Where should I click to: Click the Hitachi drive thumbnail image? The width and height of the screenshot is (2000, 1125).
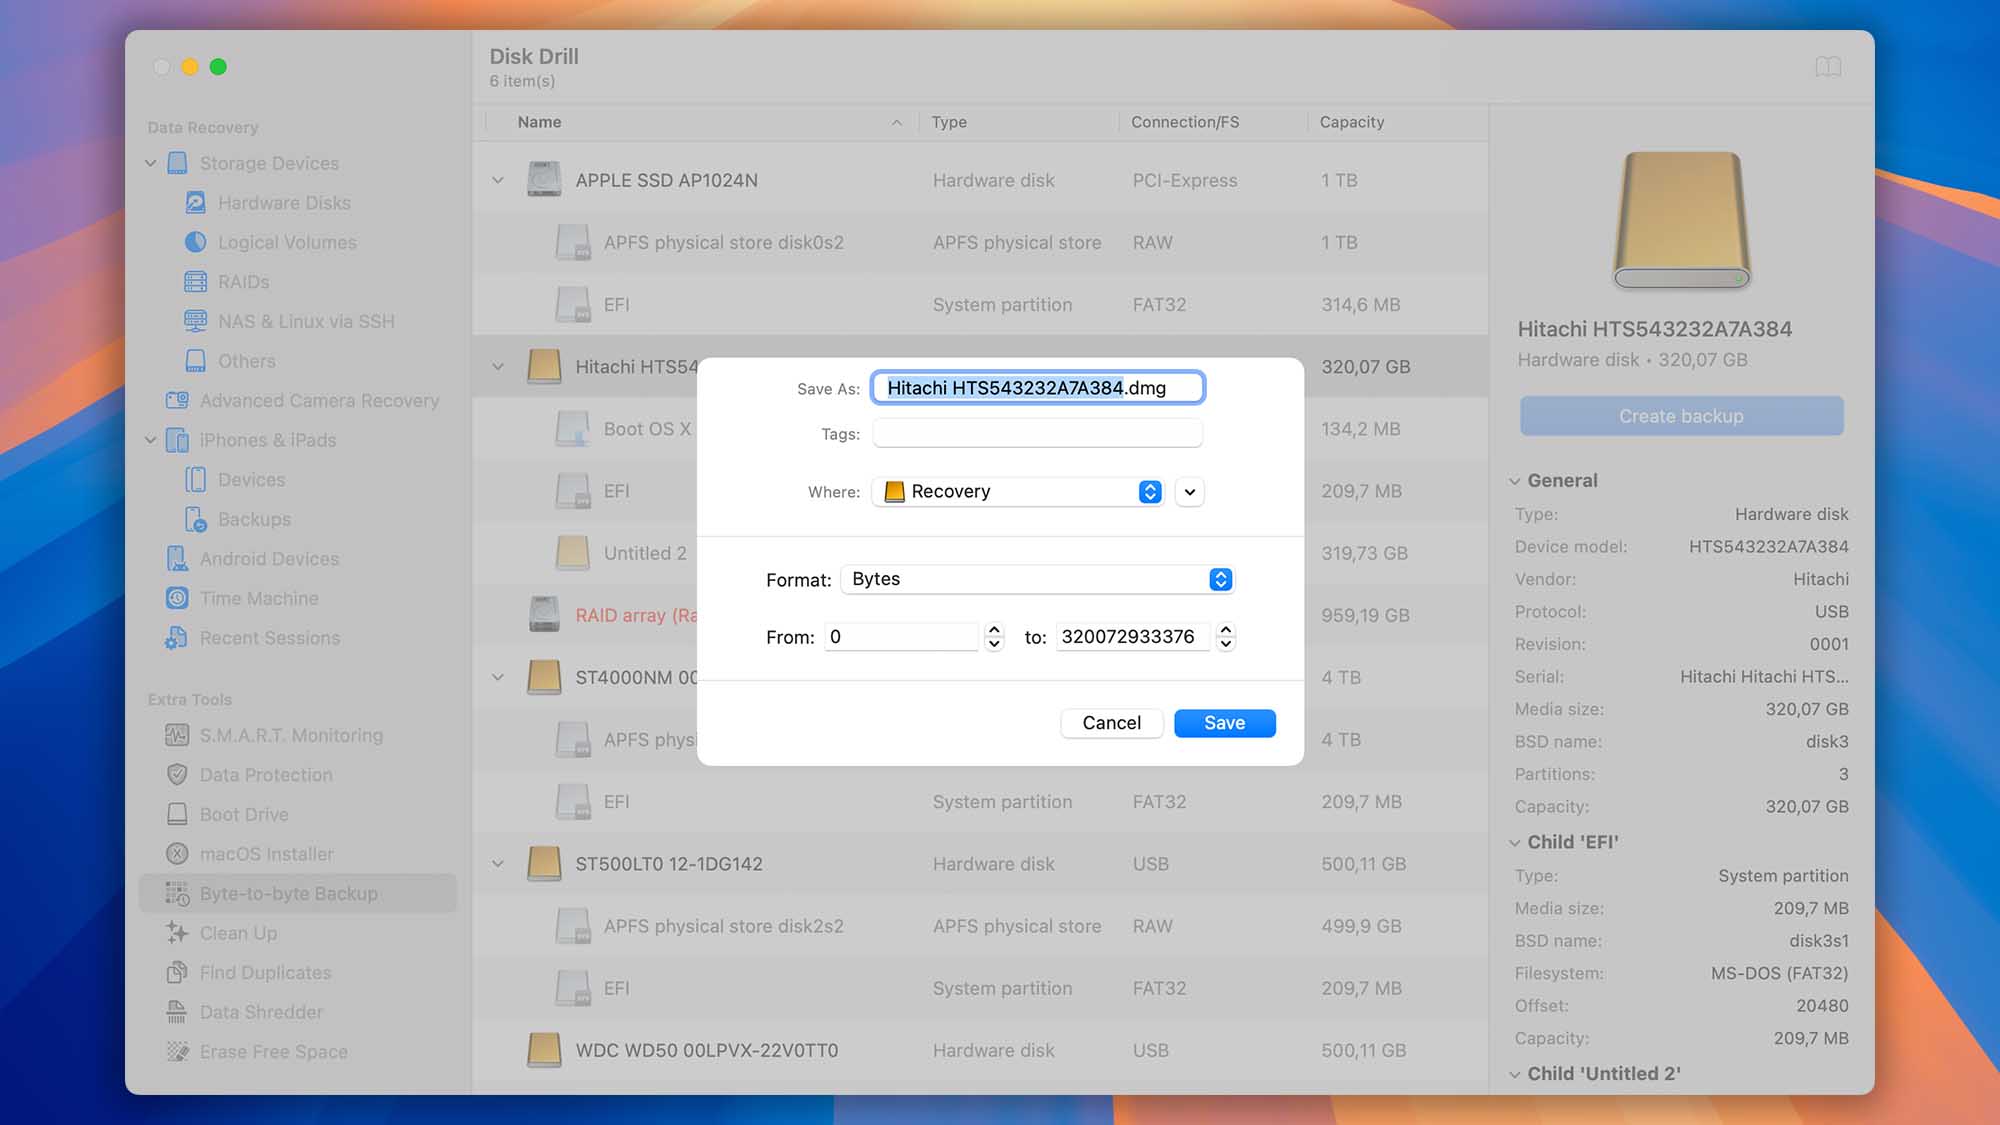point(1681,220)
